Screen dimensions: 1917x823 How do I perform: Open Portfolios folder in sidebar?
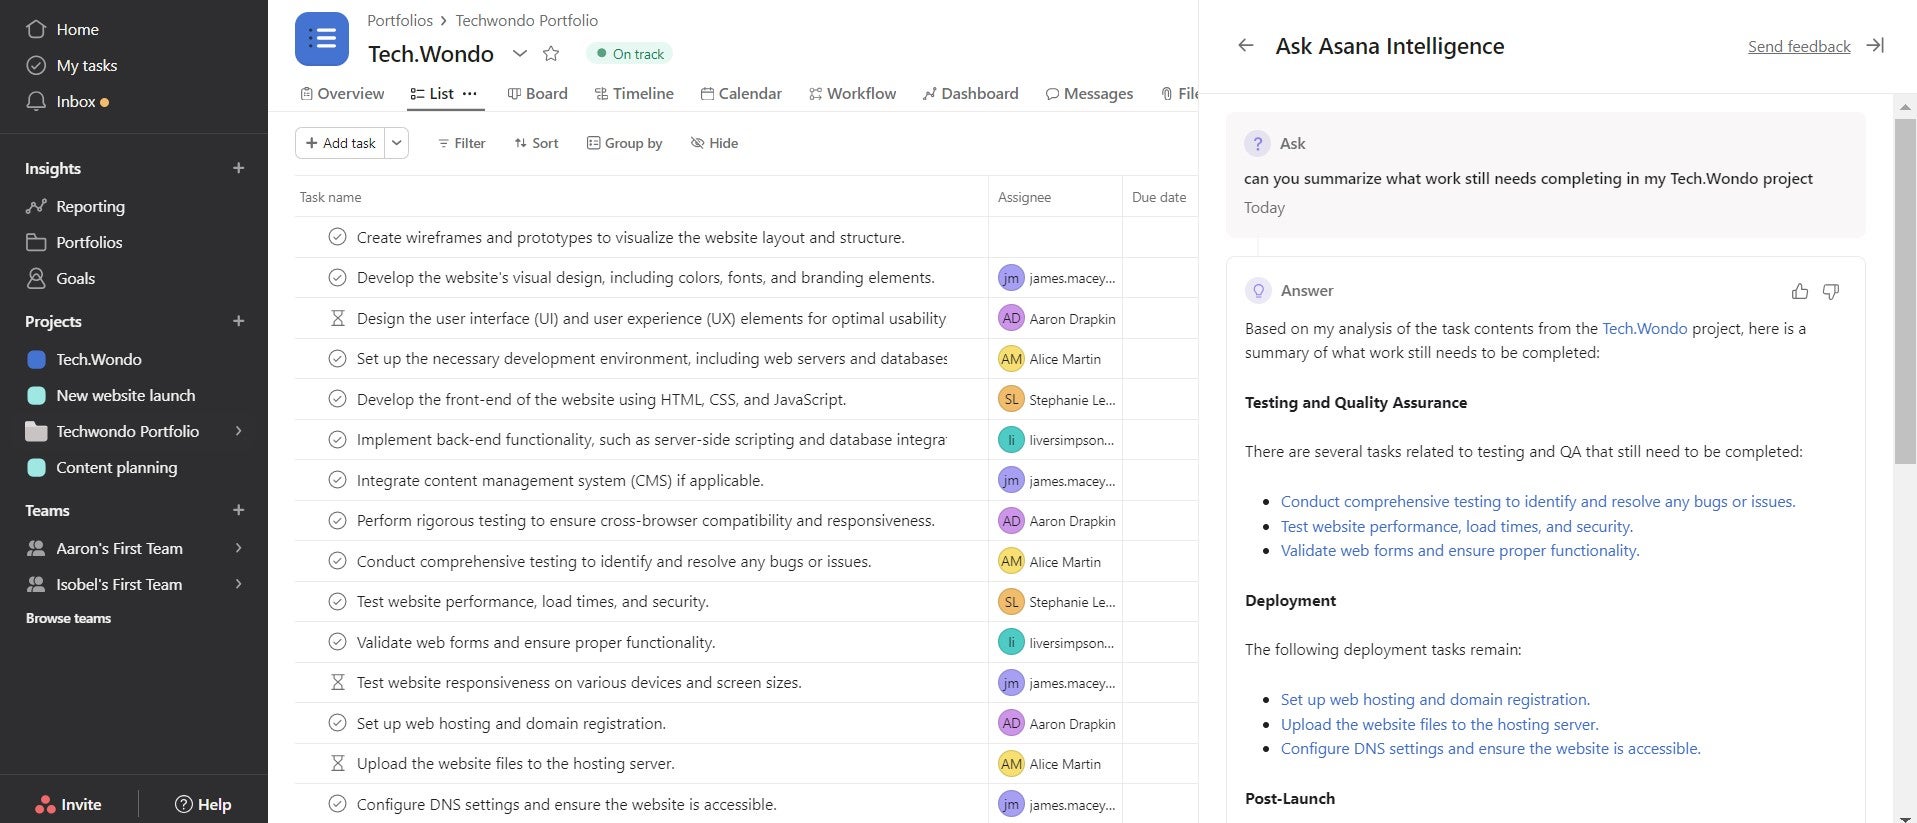(74, 242)
